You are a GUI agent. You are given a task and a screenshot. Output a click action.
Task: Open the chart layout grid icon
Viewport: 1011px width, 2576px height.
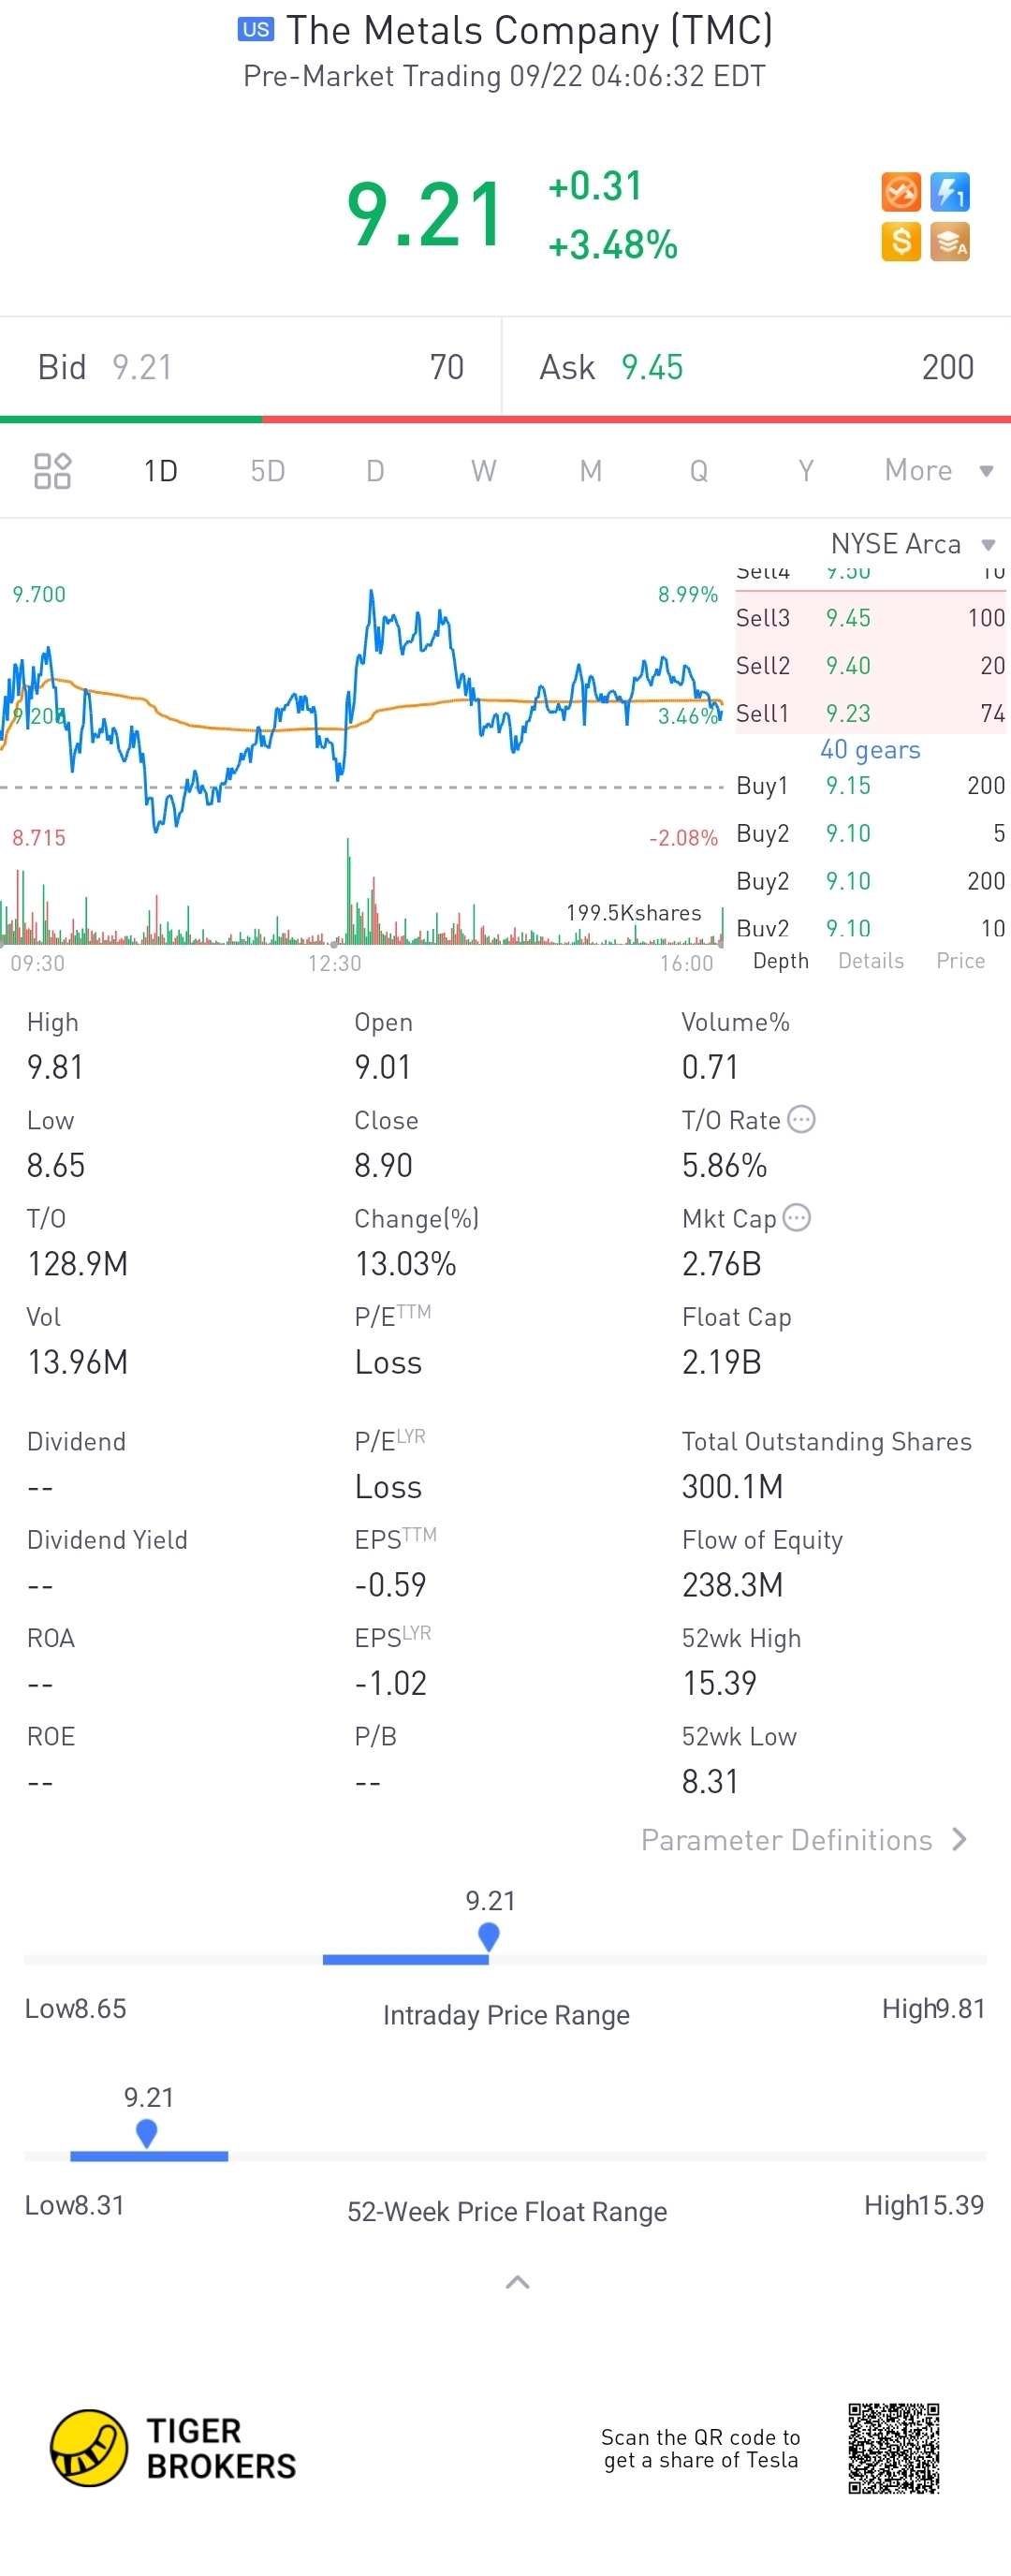coord(52,470)
